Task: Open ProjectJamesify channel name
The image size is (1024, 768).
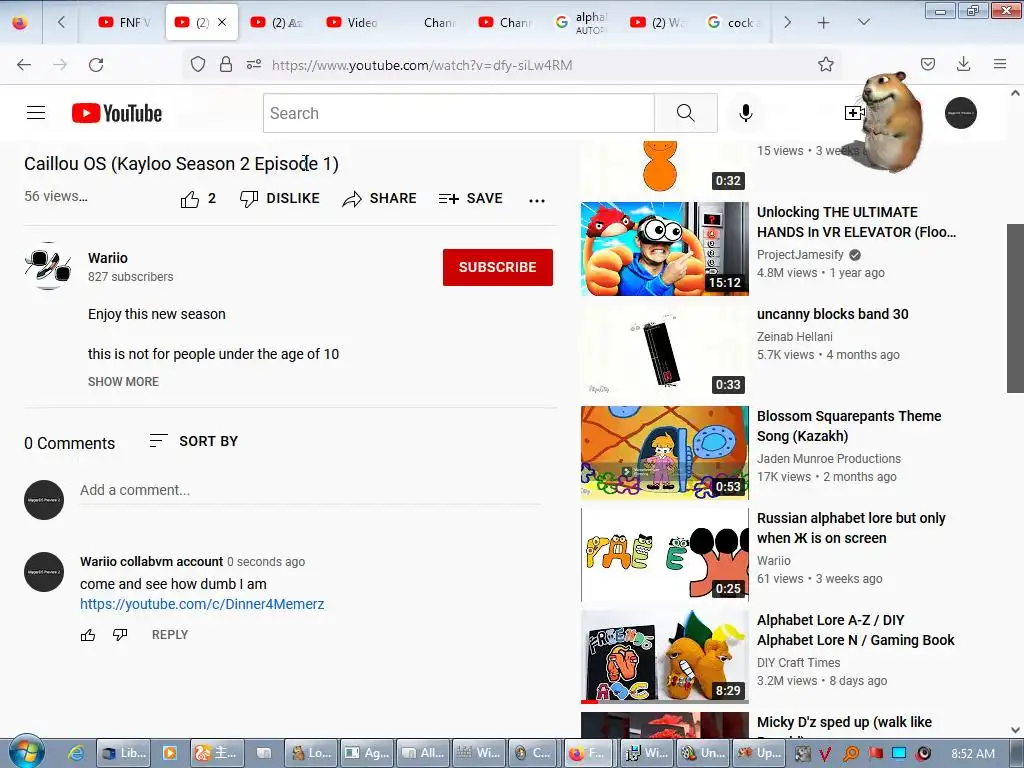Action: click(x=800, y=255)
